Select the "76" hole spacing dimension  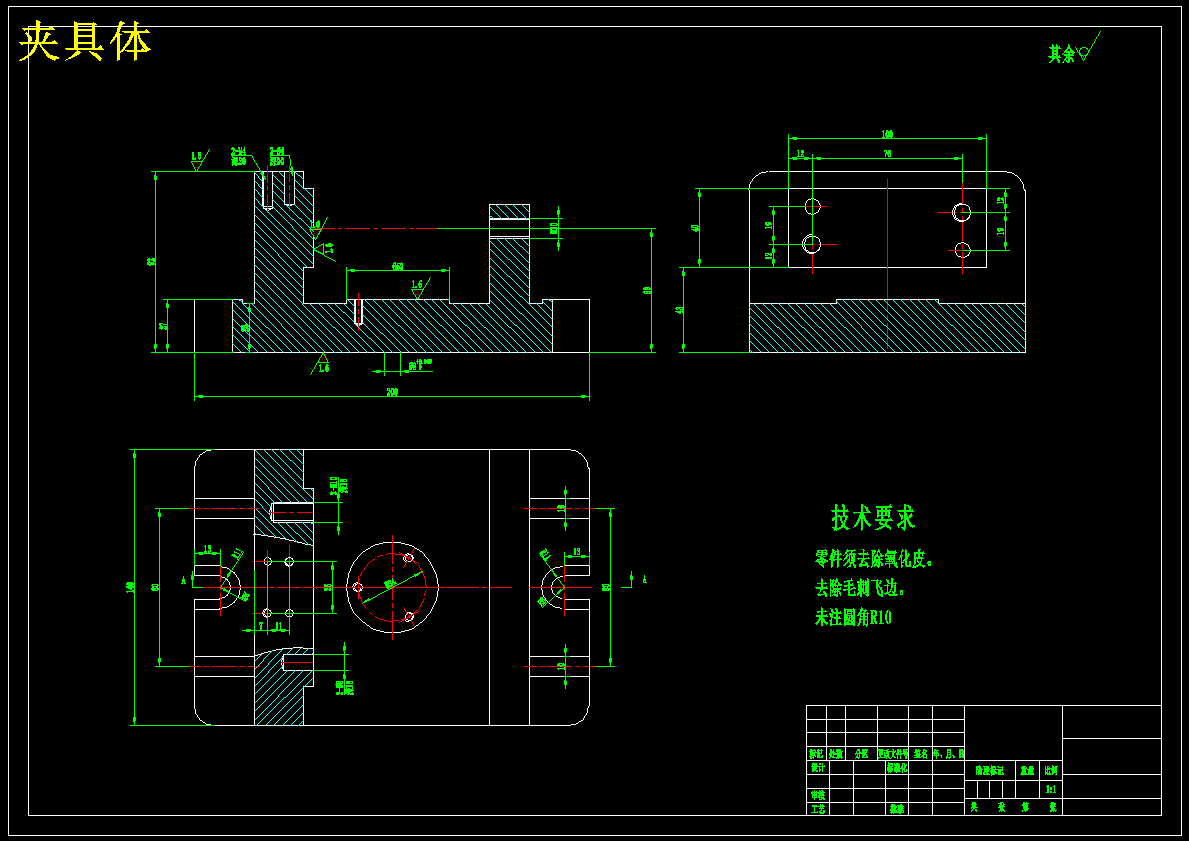click(887, 154)
